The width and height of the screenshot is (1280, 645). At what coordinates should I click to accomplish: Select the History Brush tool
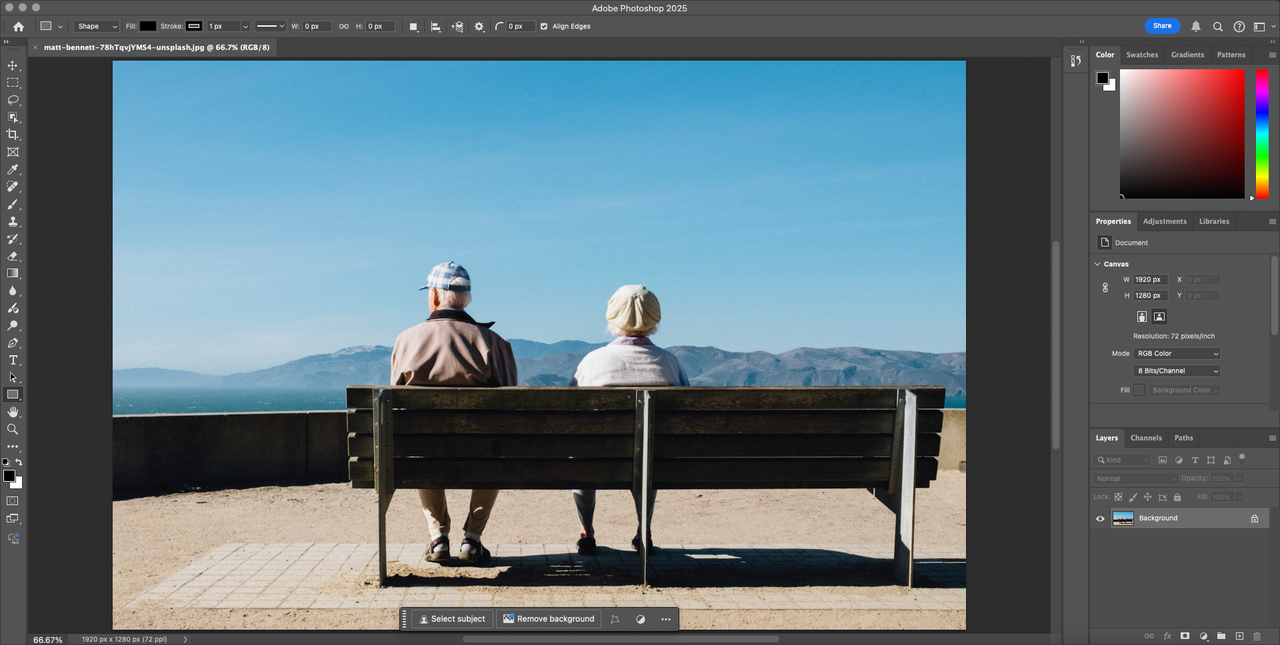click(13, 239)
